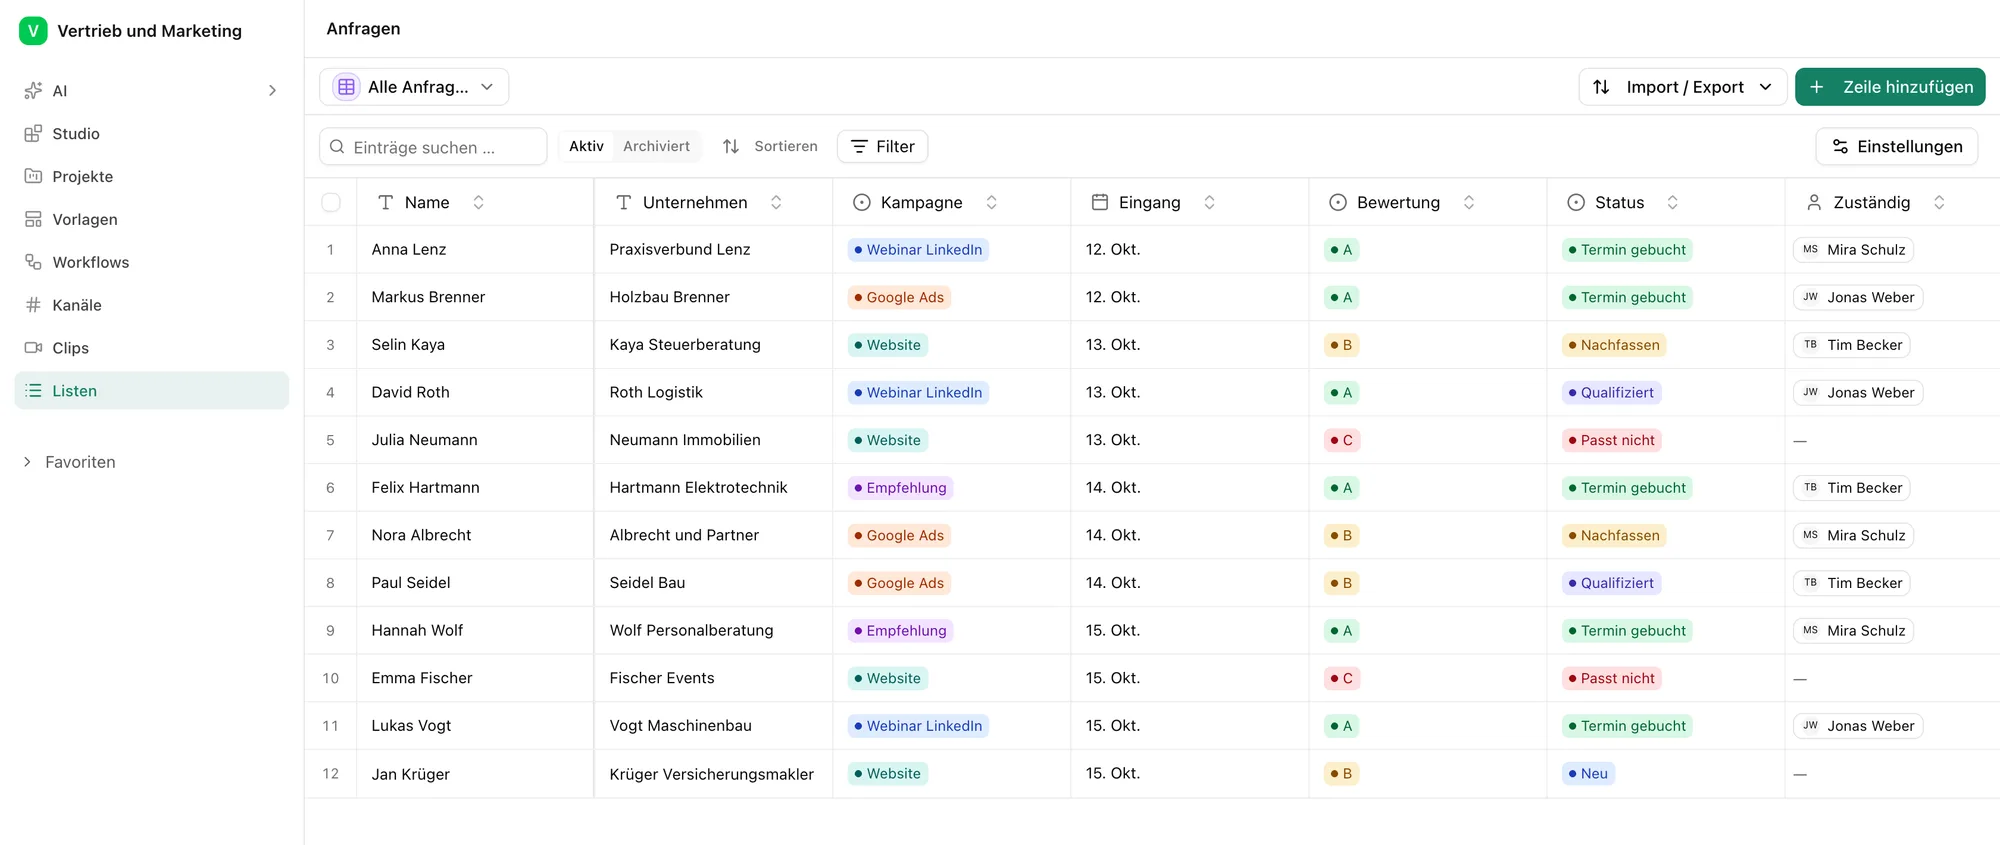Click the Filter button
The image size is (2000, 845).
coord(882,147)
